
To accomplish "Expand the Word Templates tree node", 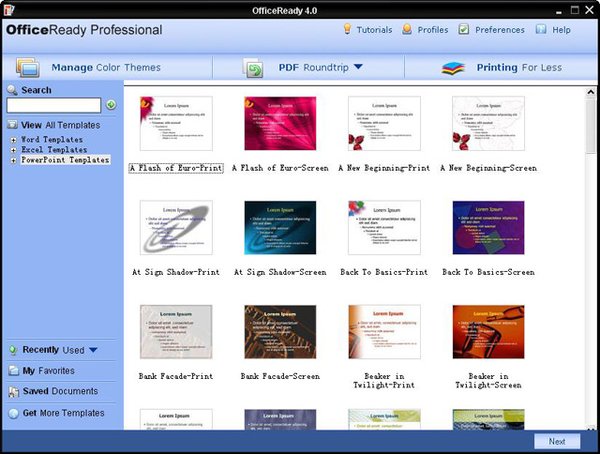I will (13, 140).
